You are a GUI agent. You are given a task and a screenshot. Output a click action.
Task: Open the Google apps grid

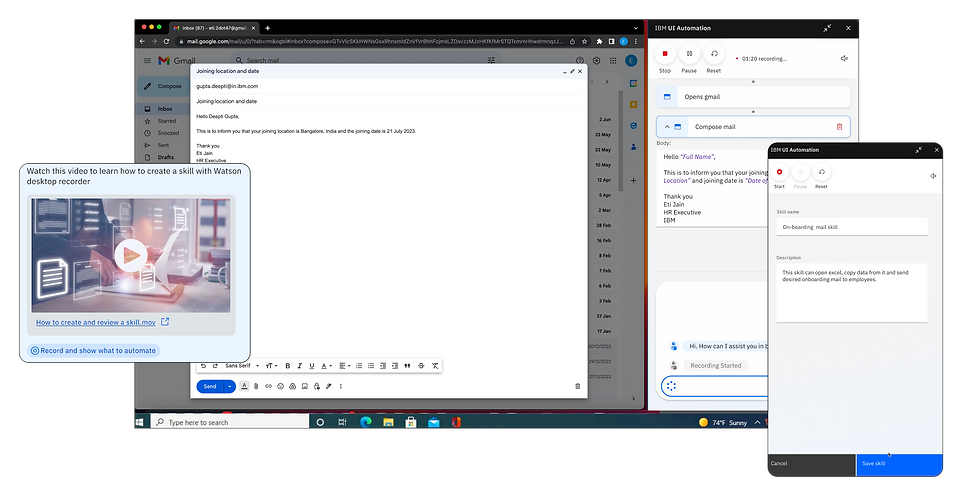tap(613, 61)
